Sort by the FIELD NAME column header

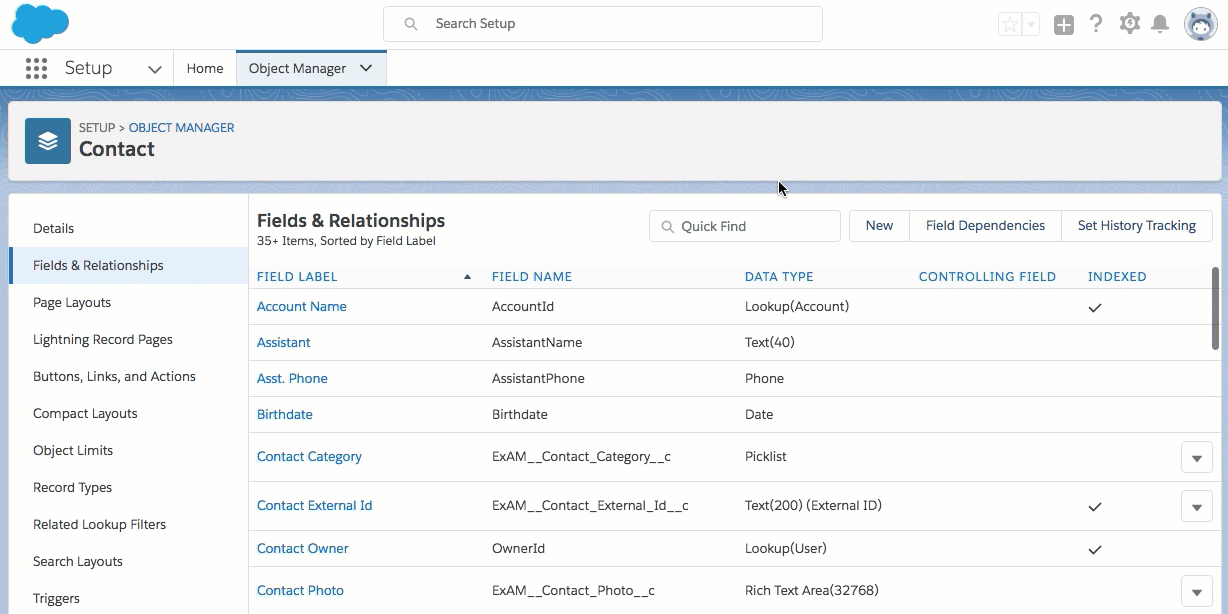coord(532,277)
